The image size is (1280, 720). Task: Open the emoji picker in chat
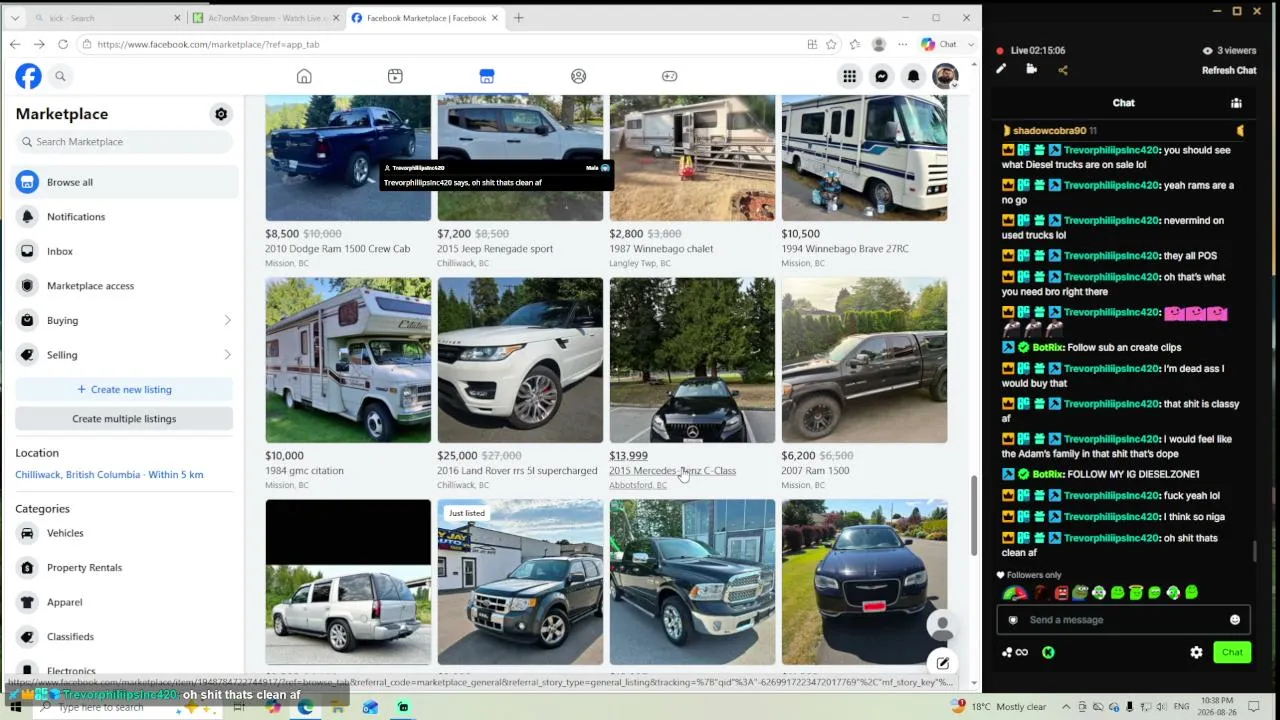pyautogui.click(x=1235, y=620)
